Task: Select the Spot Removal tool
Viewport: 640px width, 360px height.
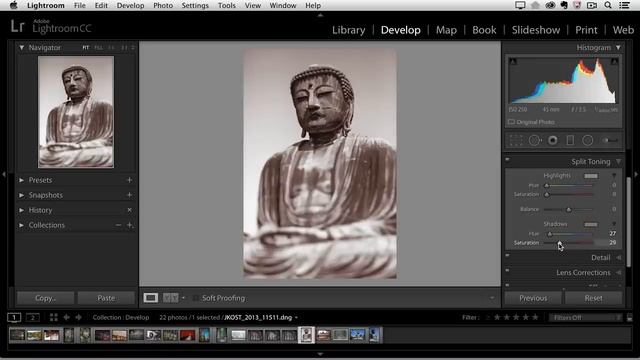Action: point(535,140)
